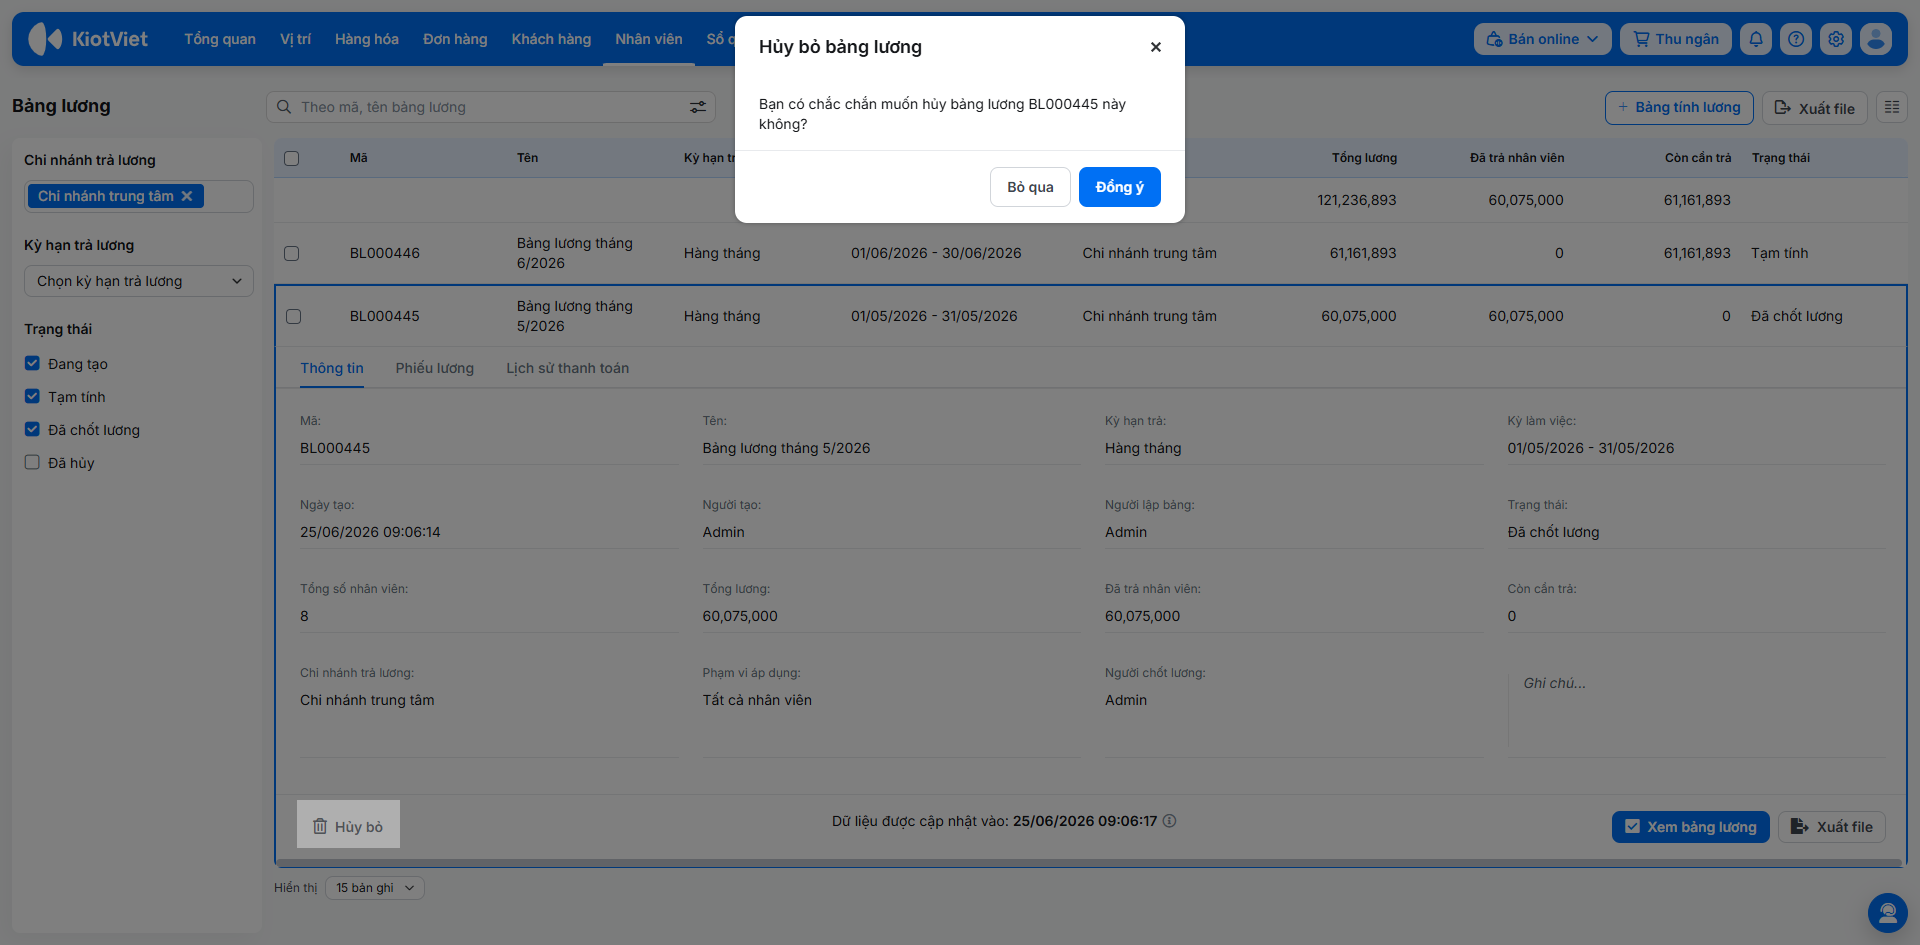The image size is (1920, 945).
Task: Click the Tổng lương column header
Action: tap(1364, 158)
